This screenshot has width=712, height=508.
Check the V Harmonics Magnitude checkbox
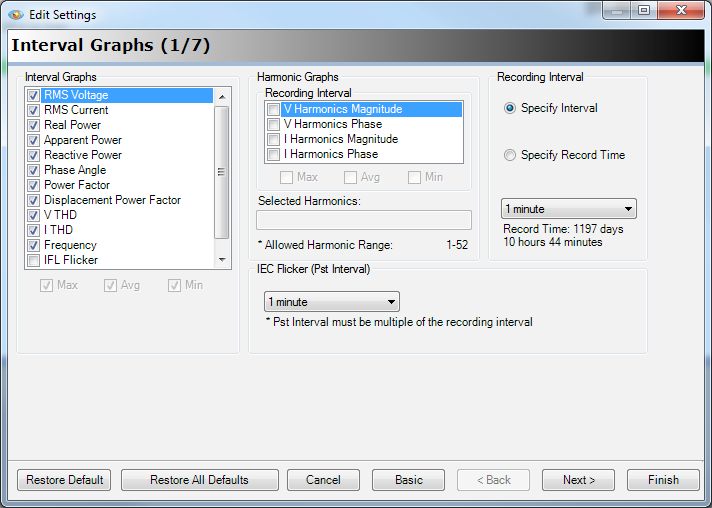point(273,109)
